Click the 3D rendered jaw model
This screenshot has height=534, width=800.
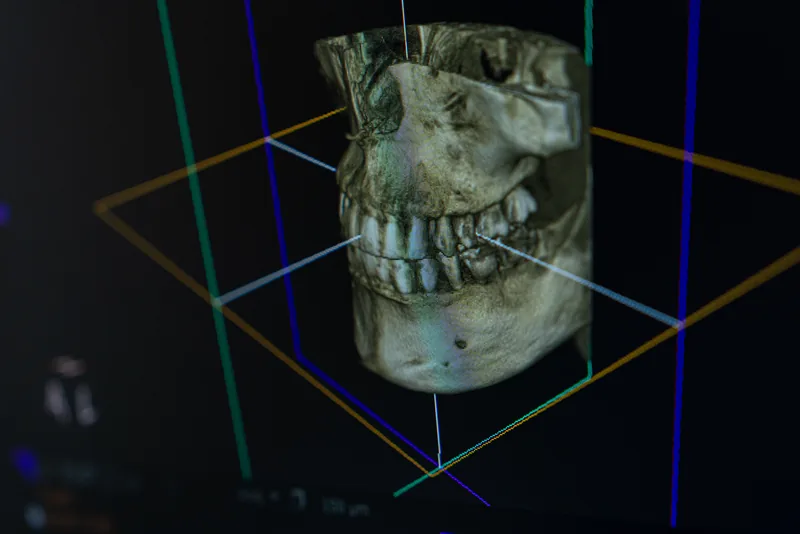pyautogui.click(x=454, y=209)
